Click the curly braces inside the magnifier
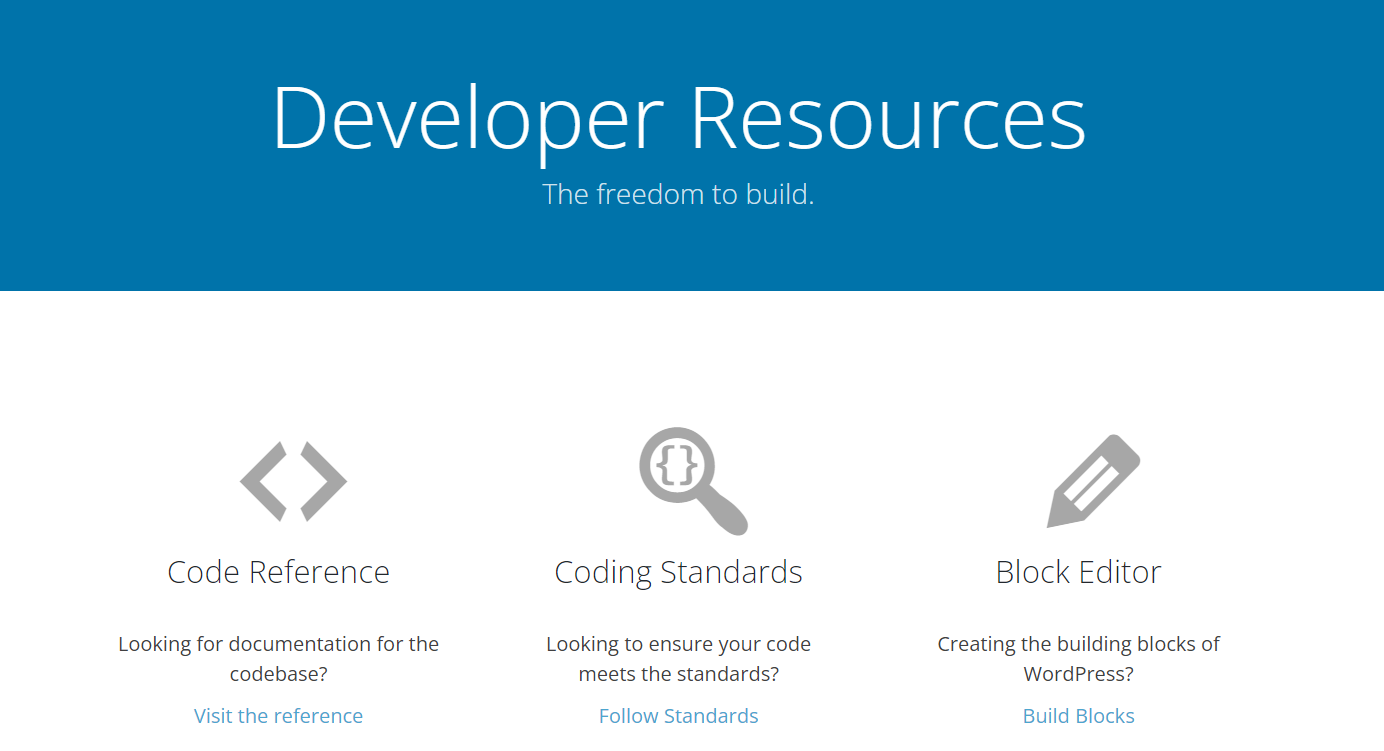The height and width of the screenshot is (751, 1384). click(x=678, y=464)
